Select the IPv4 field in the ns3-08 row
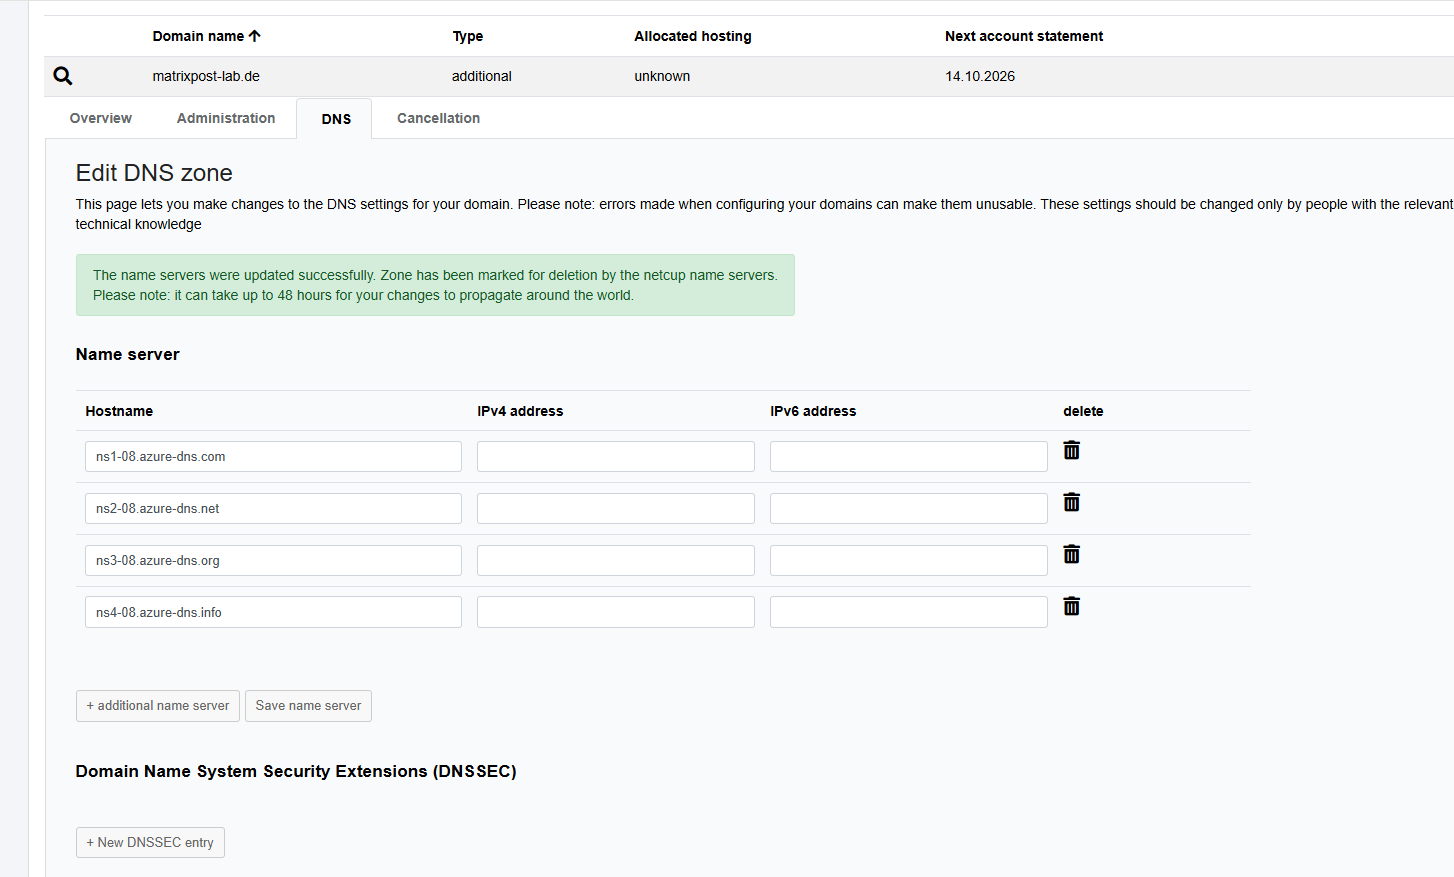Screen dimensions: 1454x877 pos(615,561)
